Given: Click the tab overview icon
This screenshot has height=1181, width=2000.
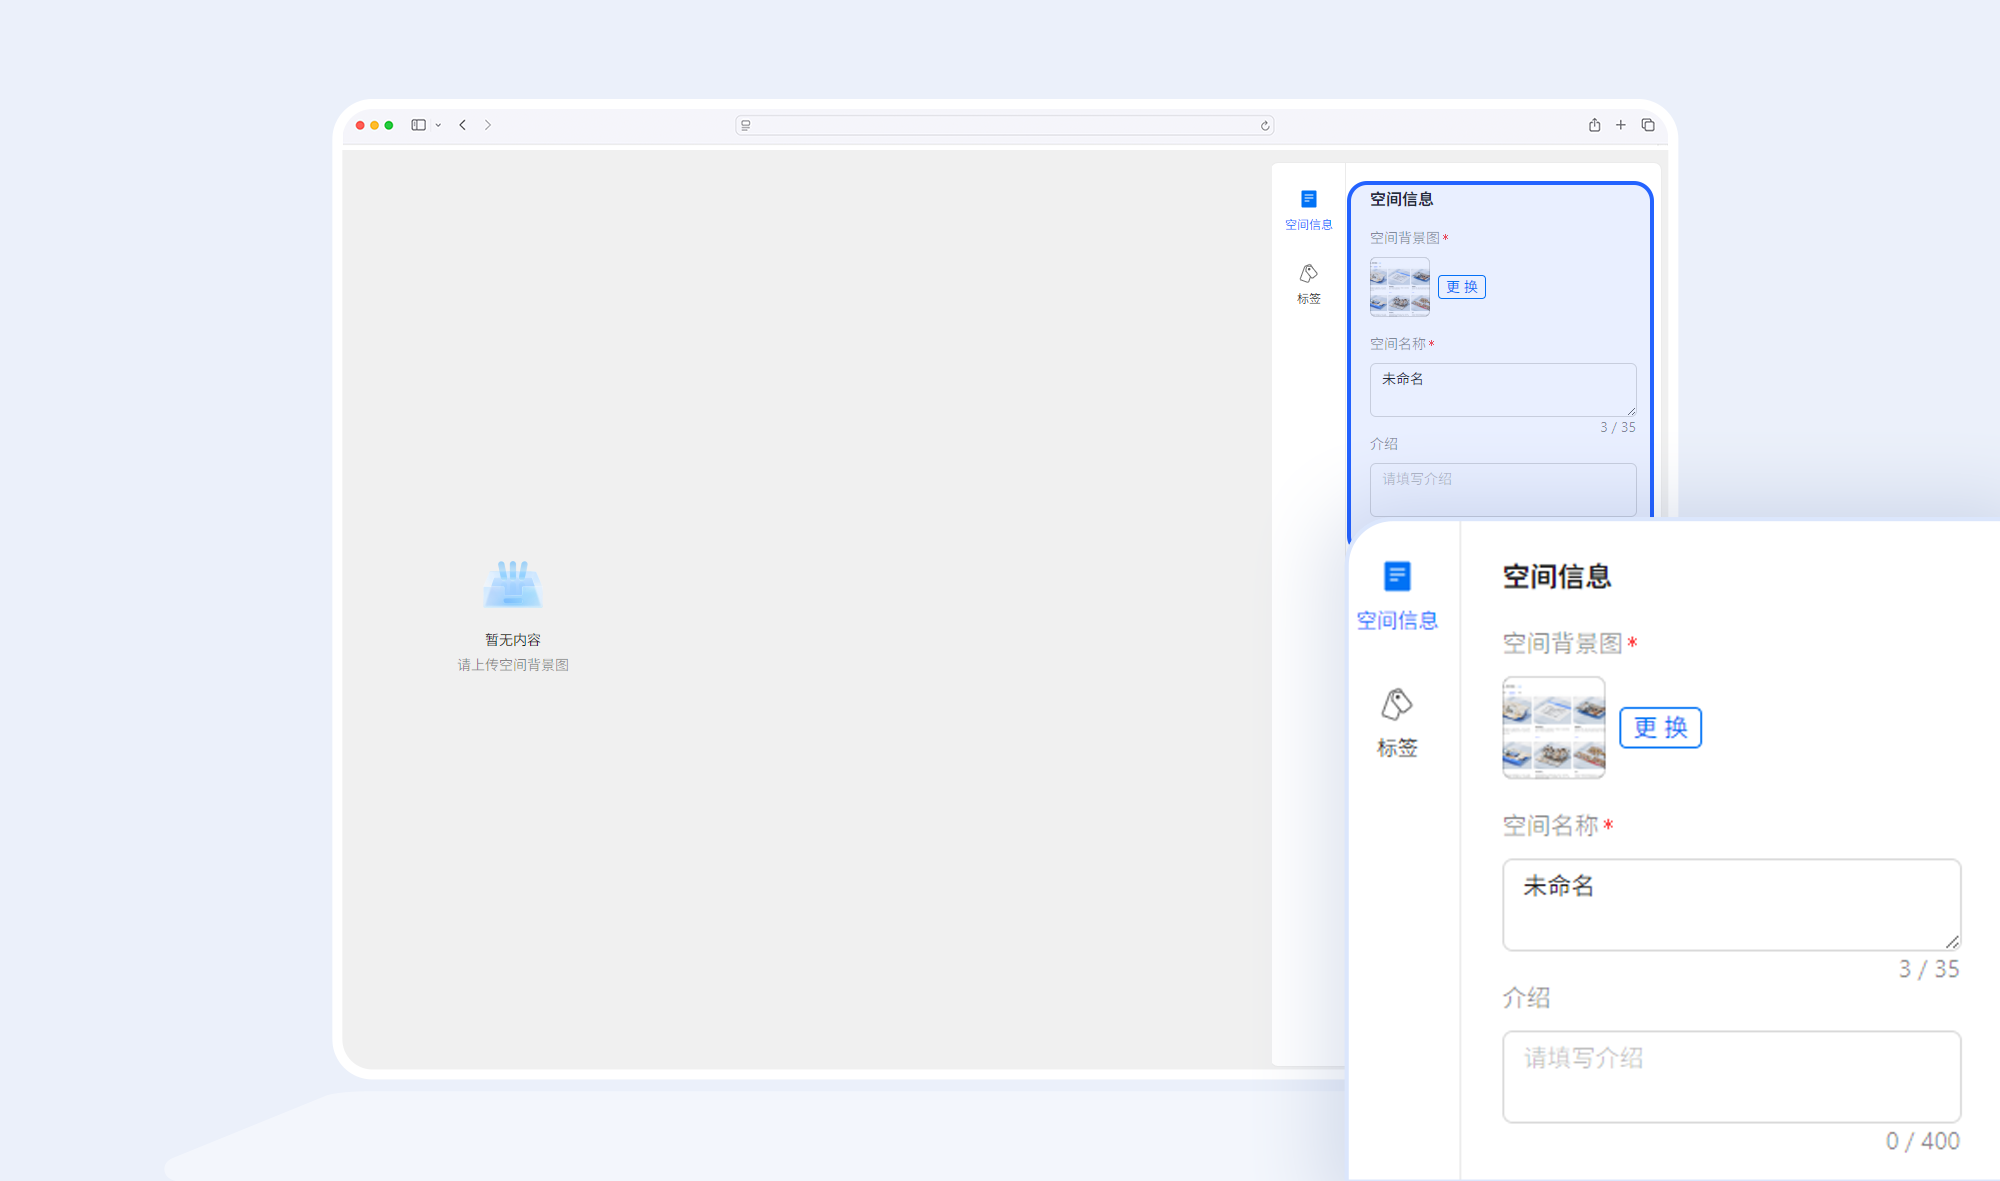Looking at the screenshot, I should click(x=1648, y=125).
